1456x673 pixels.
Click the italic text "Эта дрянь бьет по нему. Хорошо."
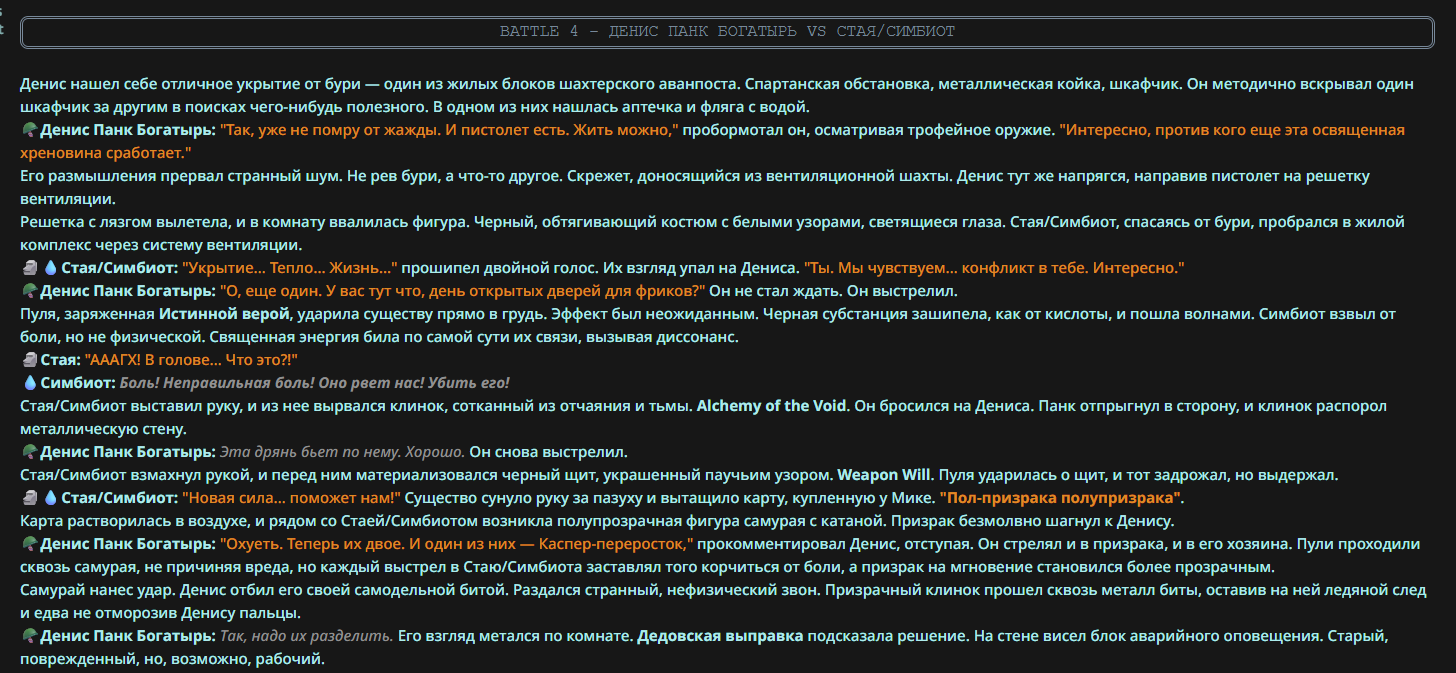click(x=343, y=452)
